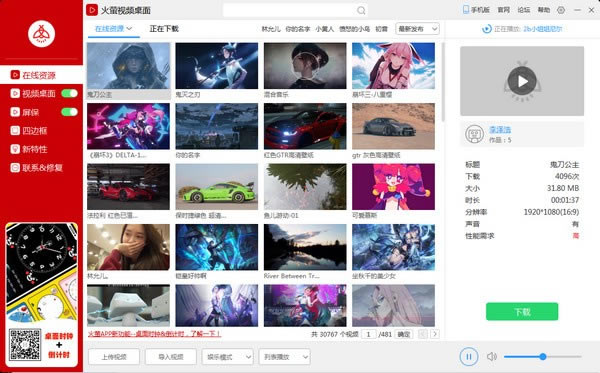Open the 帮助 link
Viewport: 600px width, 373px height.
[544, 10]
